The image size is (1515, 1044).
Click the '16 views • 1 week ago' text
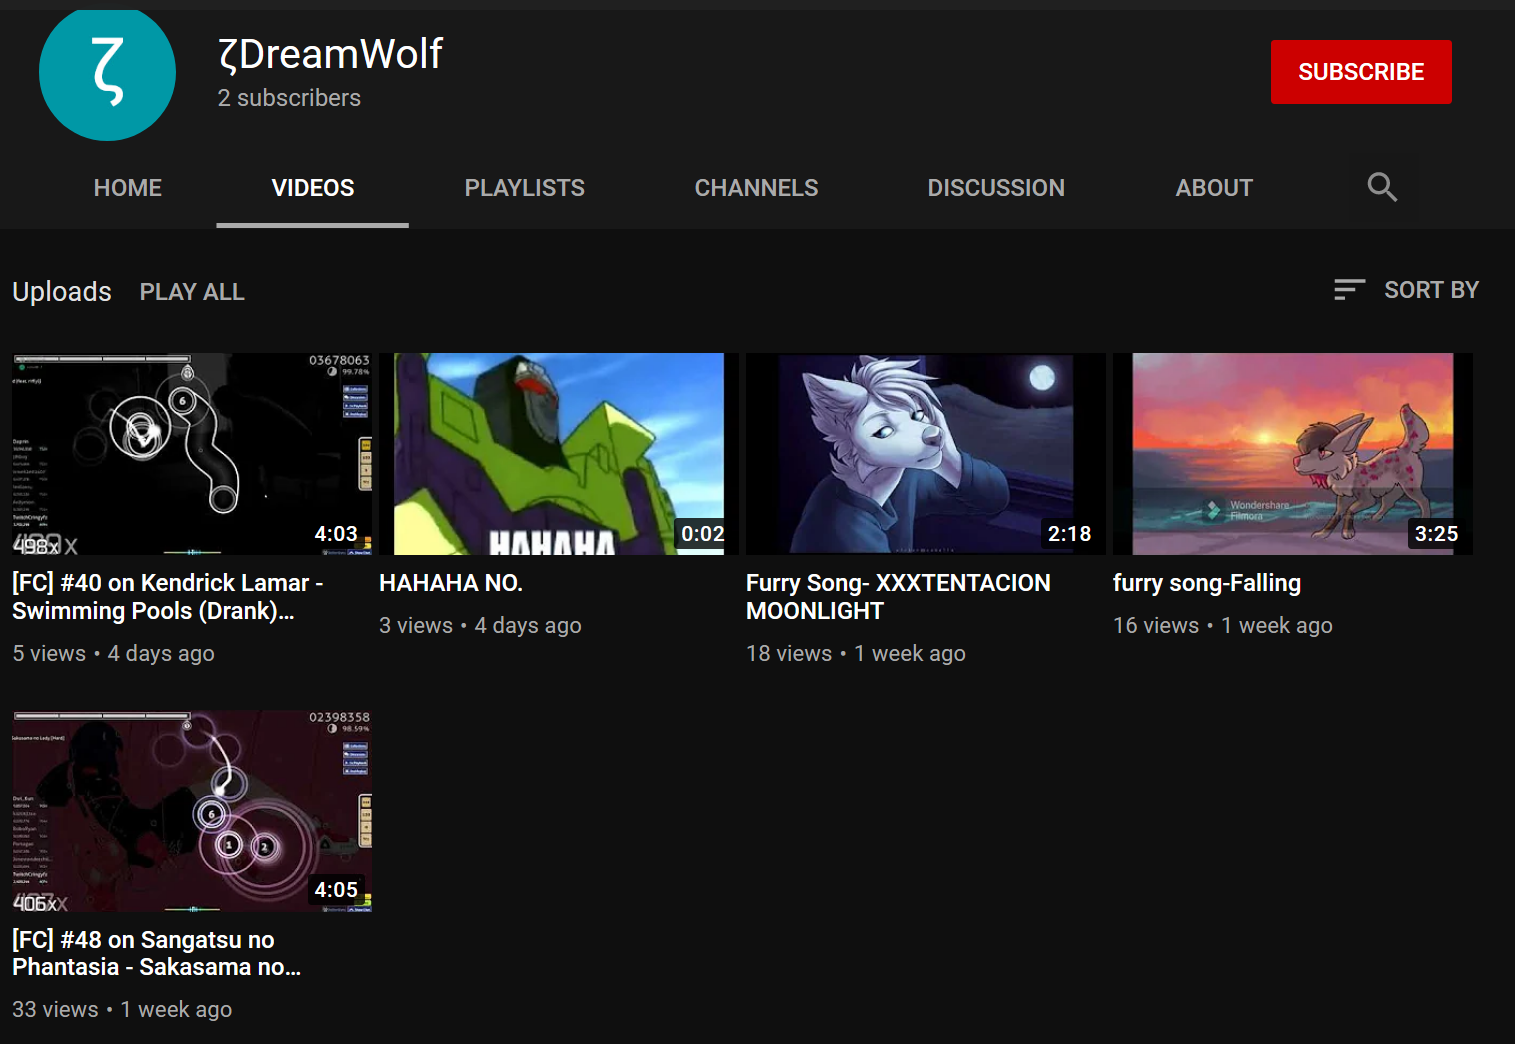pos(1223,626)
